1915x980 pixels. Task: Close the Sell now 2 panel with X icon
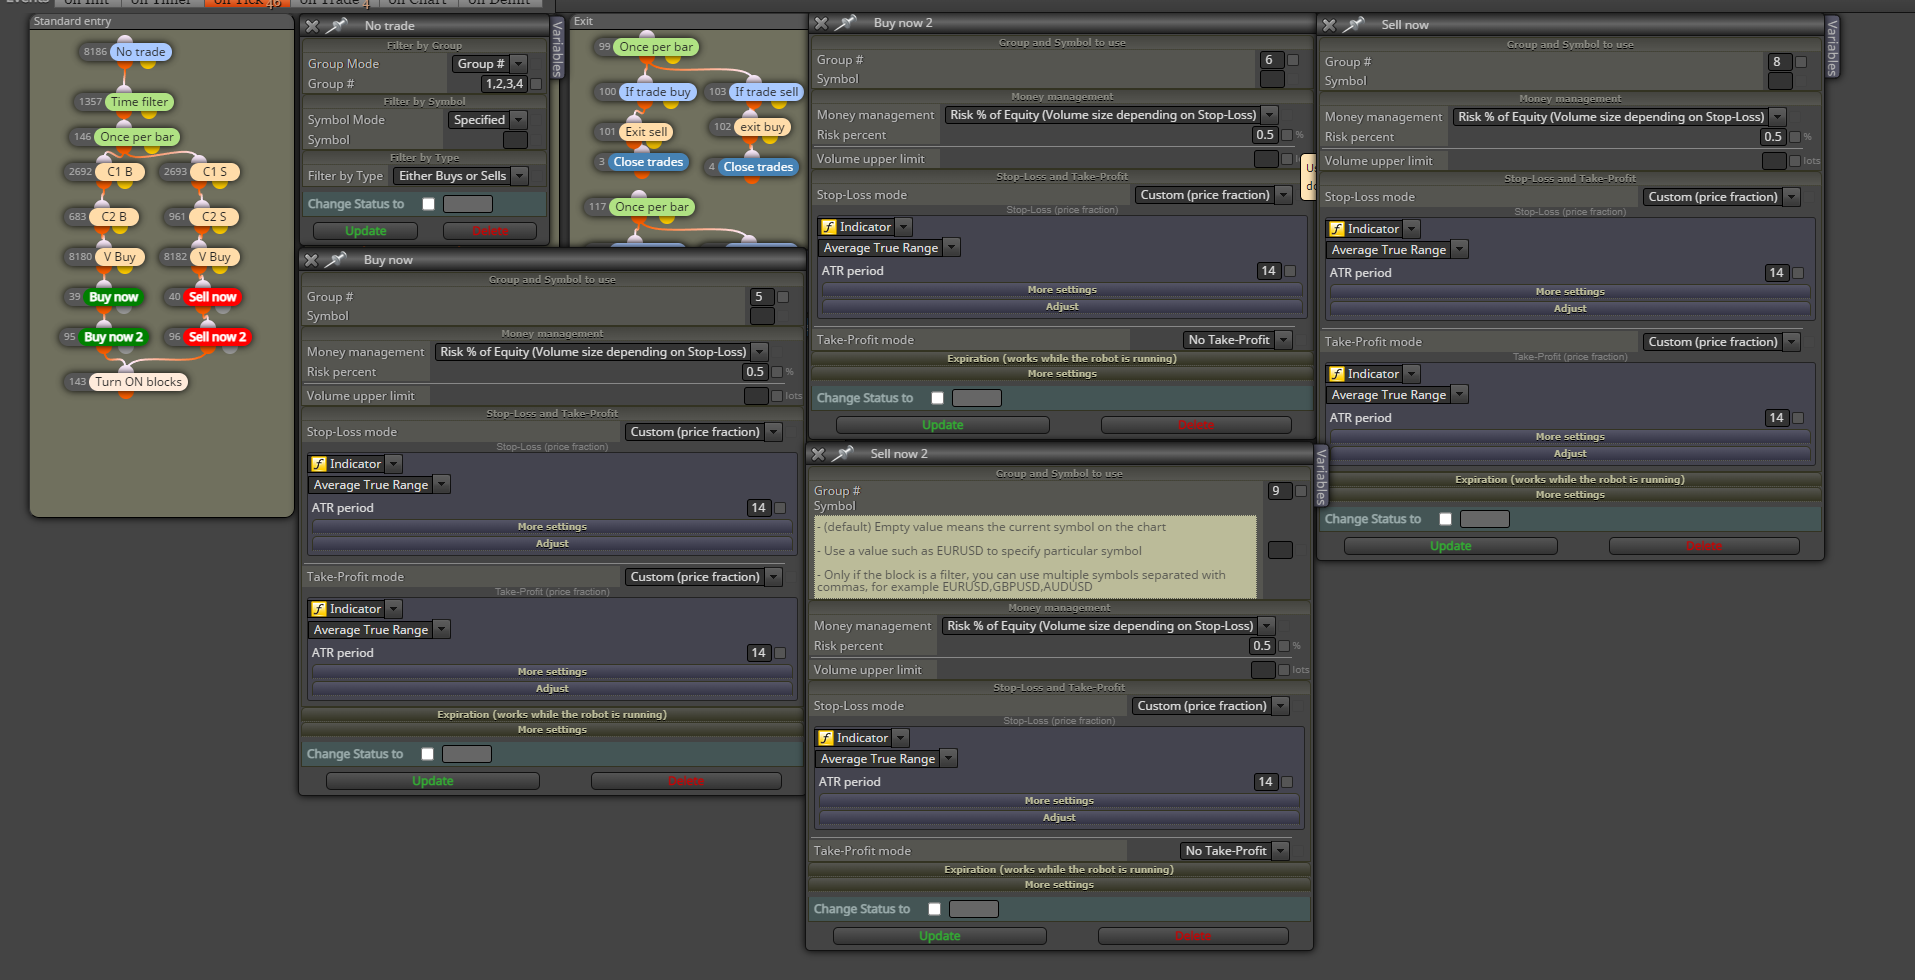[818, 454]
